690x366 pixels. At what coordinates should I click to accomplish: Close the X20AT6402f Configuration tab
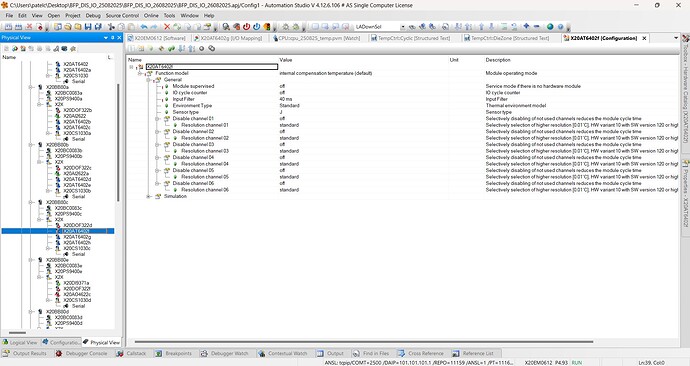tap(644, 38)
